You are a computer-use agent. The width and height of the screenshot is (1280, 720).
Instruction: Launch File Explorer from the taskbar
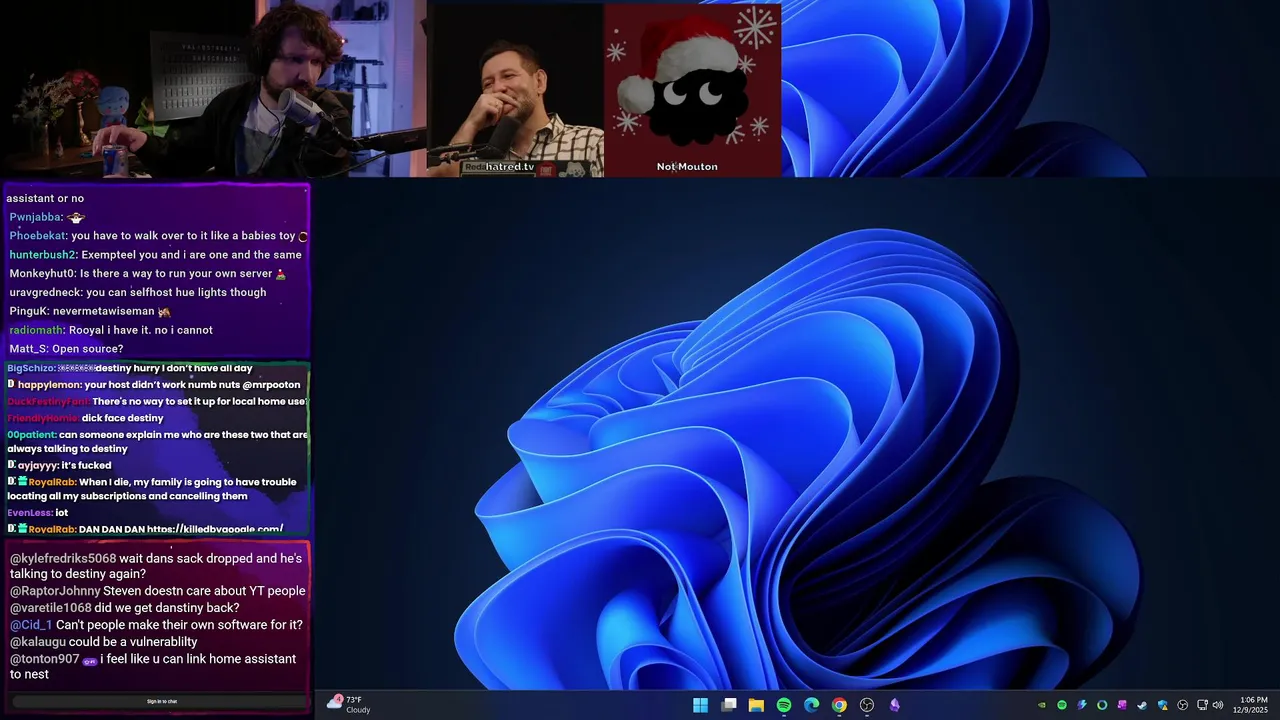(756, 705)
